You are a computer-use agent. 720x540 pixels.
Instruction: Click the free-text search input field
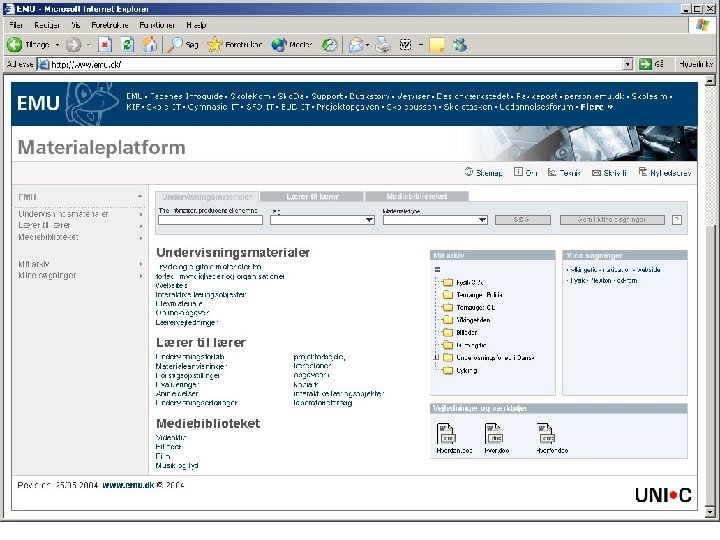click(210, 220)
